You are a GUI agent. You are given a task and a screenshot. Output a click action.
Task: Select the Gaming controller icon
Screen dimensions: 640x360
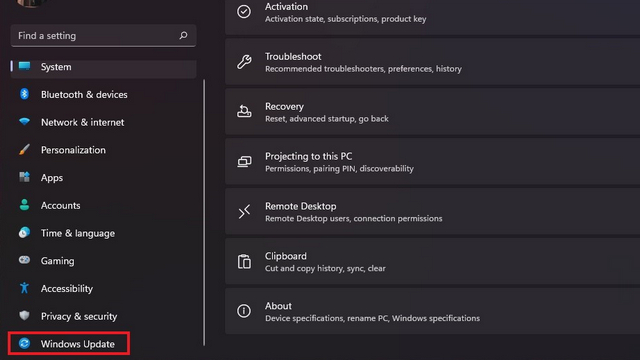pos(24,260)
